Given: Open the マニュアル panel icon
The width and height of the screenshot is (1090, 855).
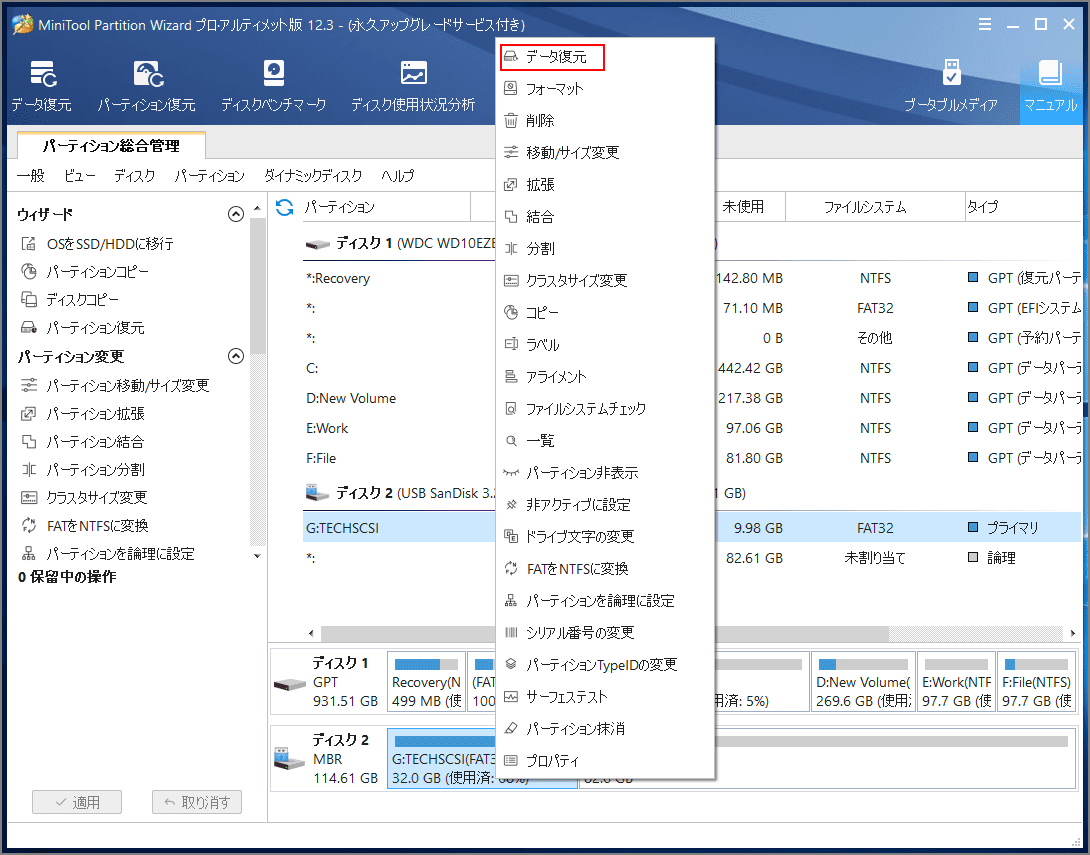Looking at the screenshot, I should tap(1050, 84).
